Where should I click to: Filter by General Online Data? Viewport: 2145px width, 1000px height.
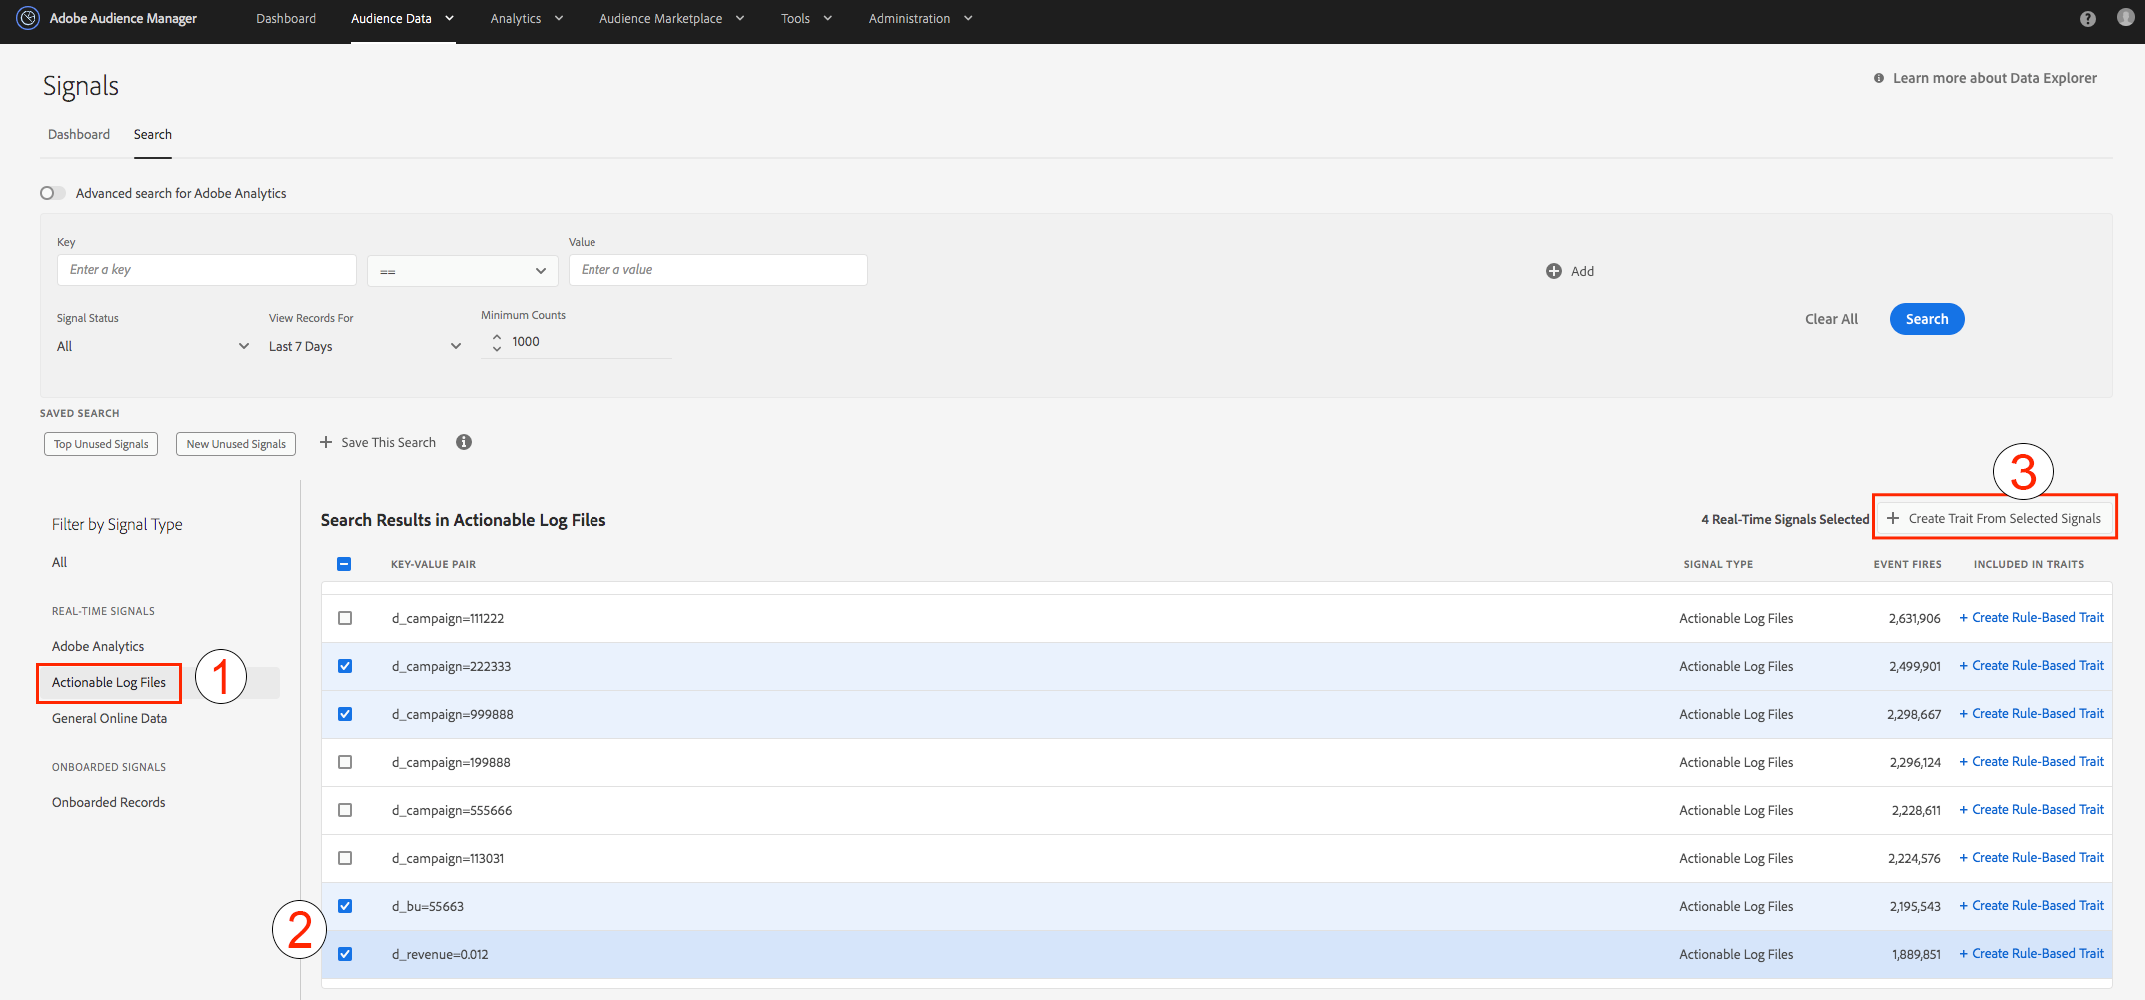click(x=110, y=718)
